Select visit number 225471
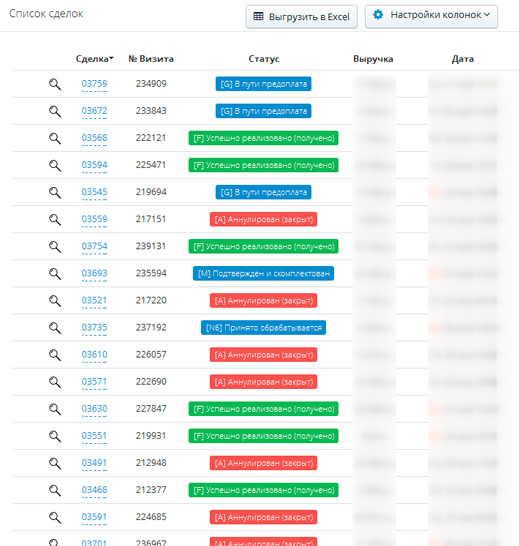The height and width of the screenshot is (546, 519). click(x=151, y=165)
